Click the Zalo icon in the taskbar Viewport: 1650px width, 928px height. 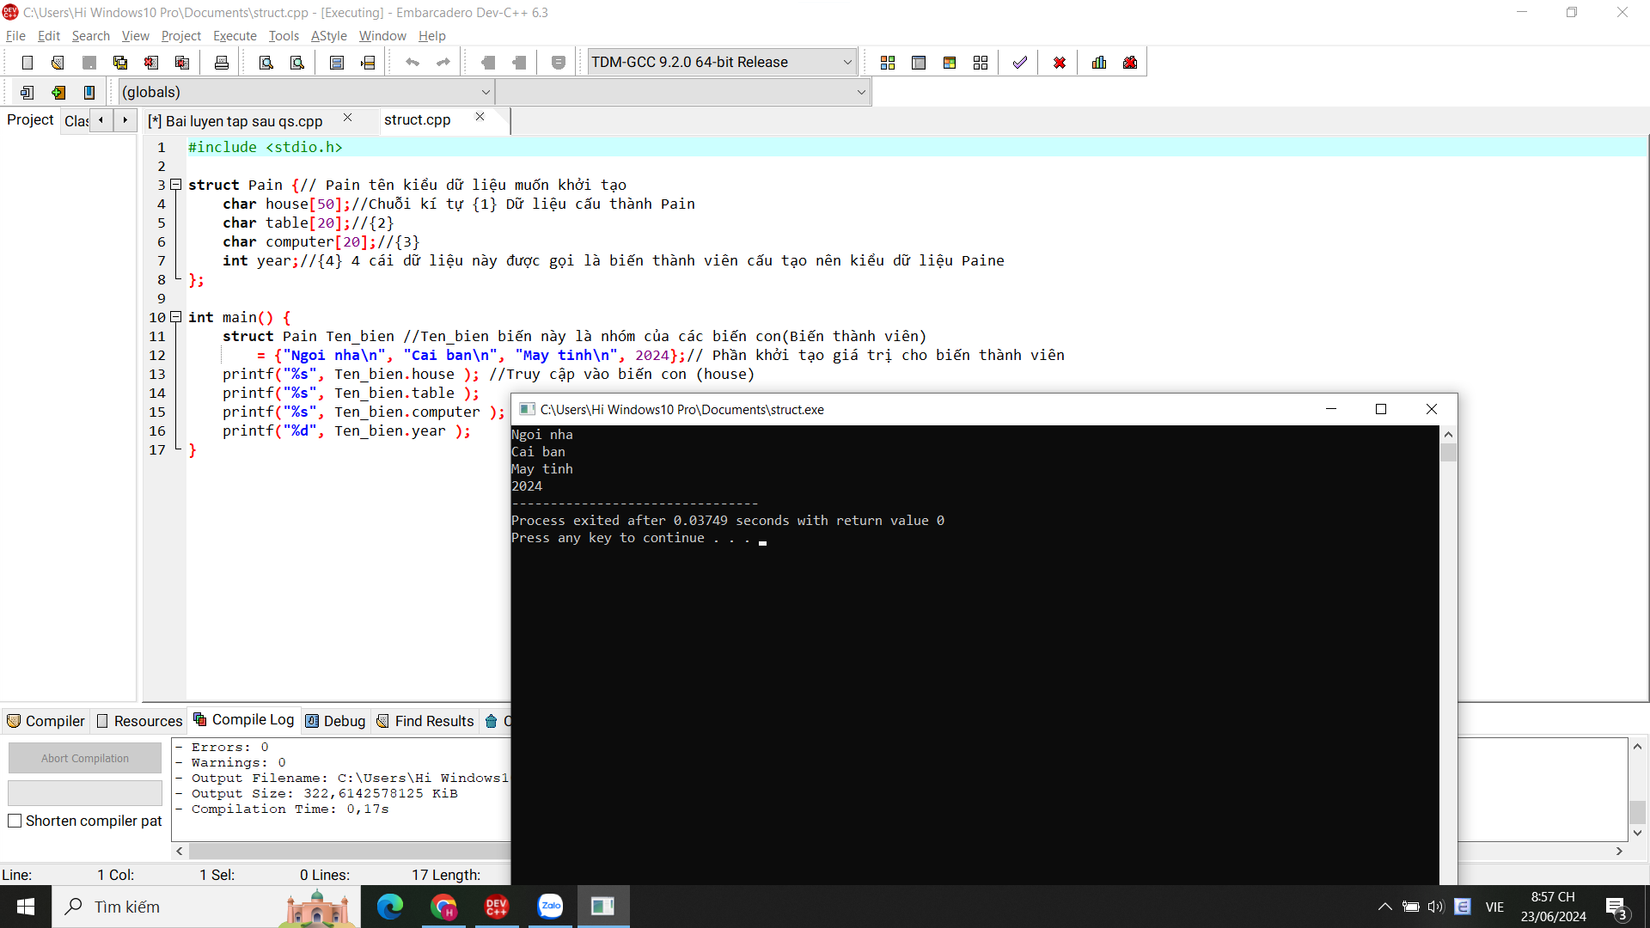[550, 906]
